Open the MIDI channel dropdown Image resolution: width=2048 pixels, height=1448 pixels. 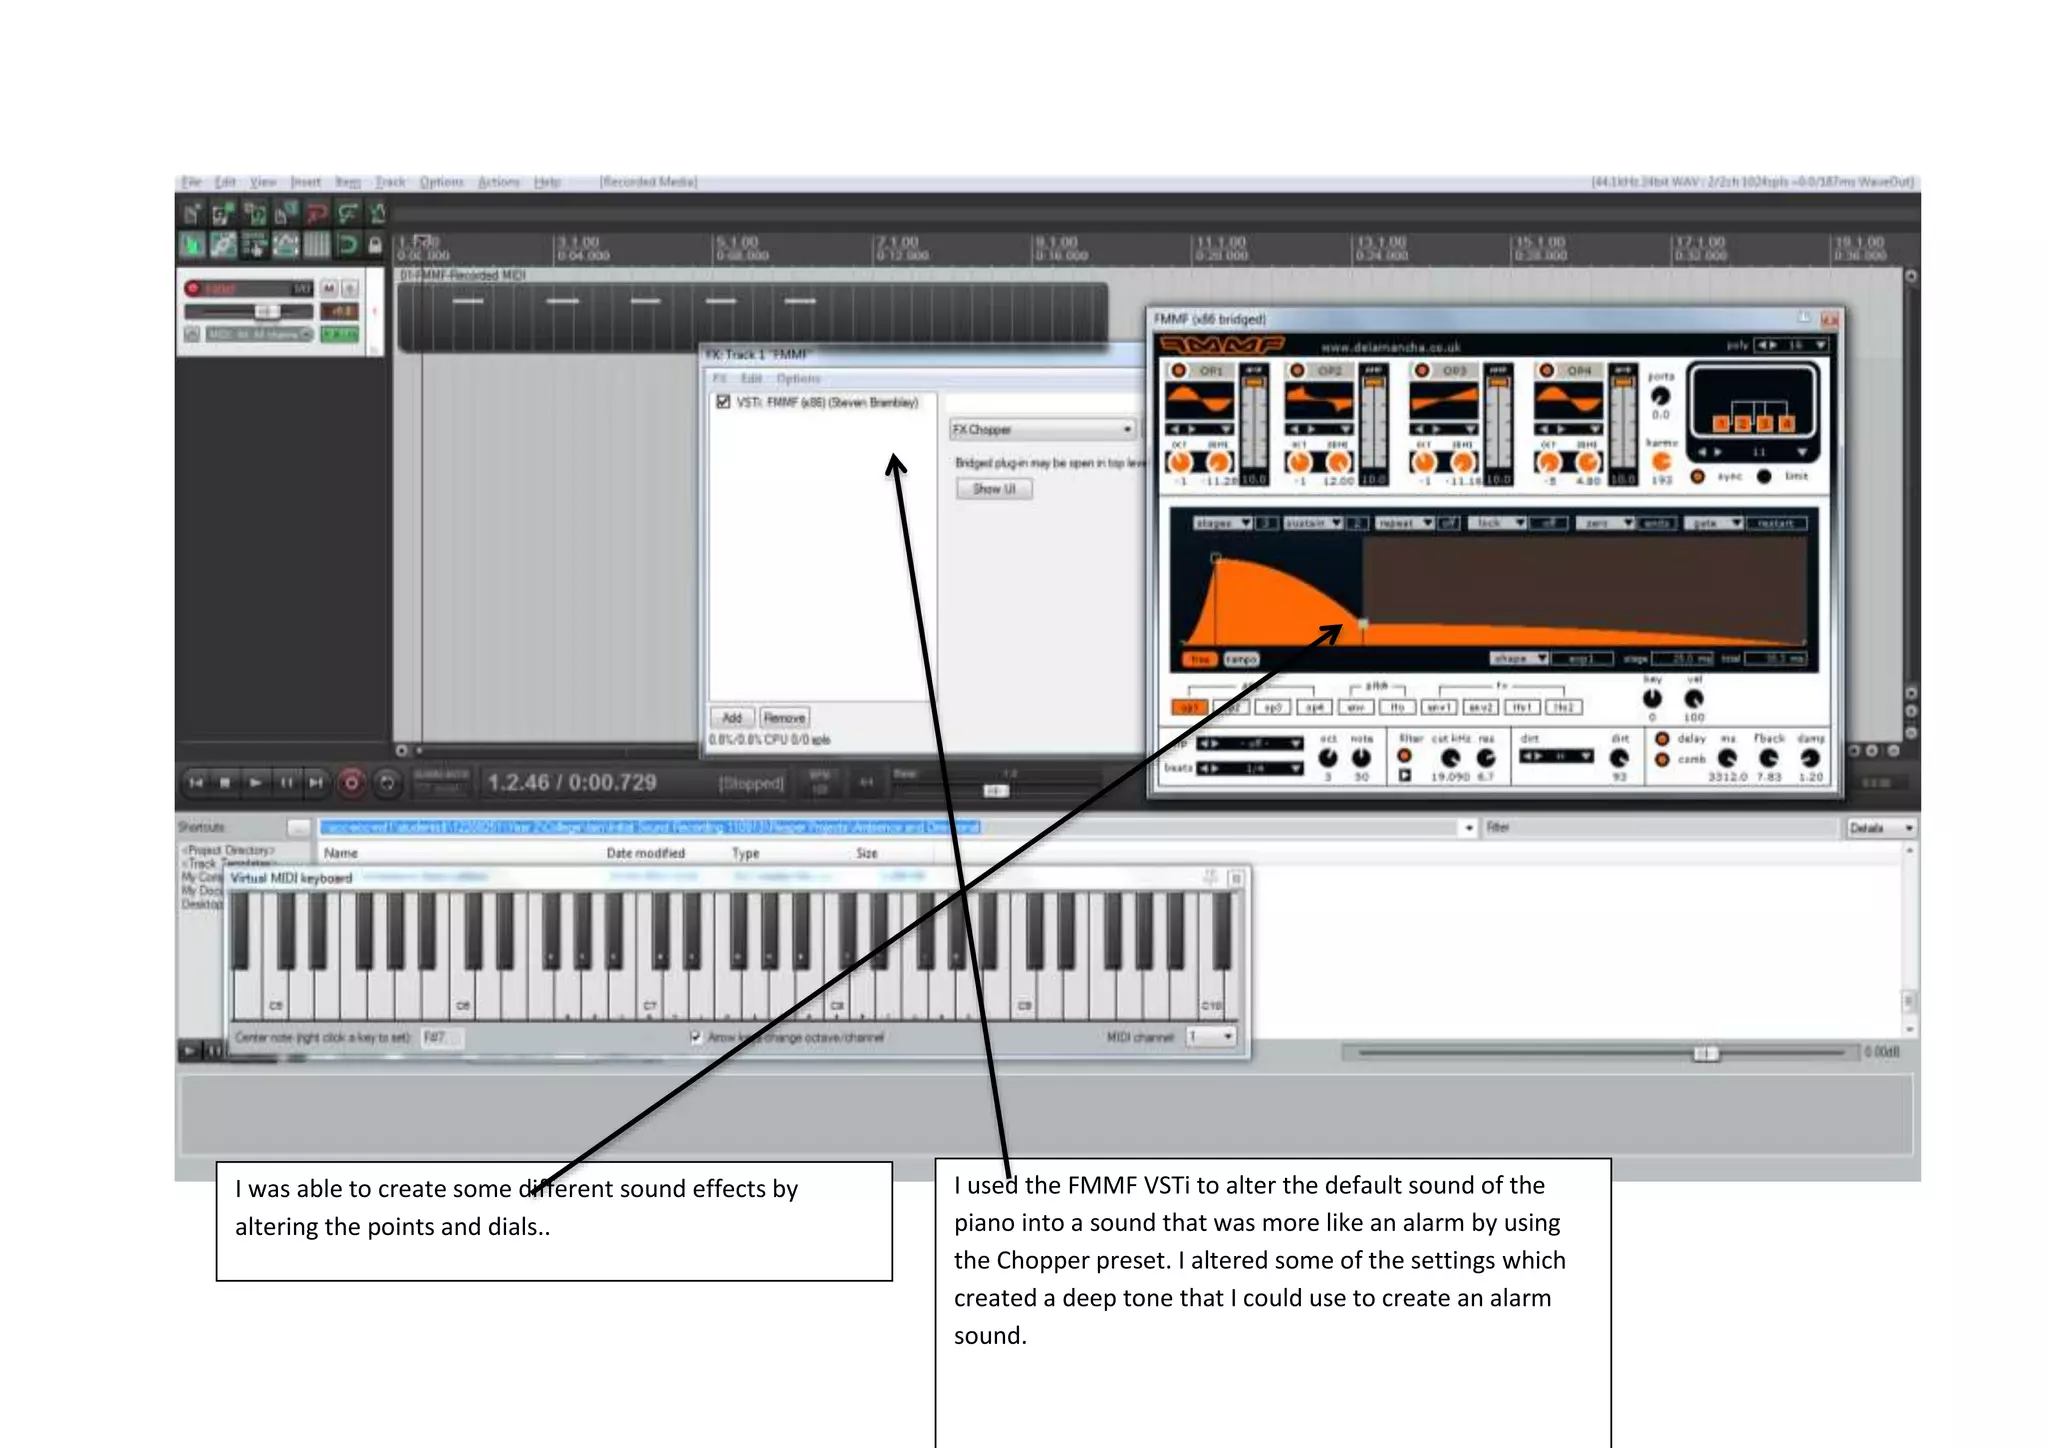[x=1212, y=1037]
